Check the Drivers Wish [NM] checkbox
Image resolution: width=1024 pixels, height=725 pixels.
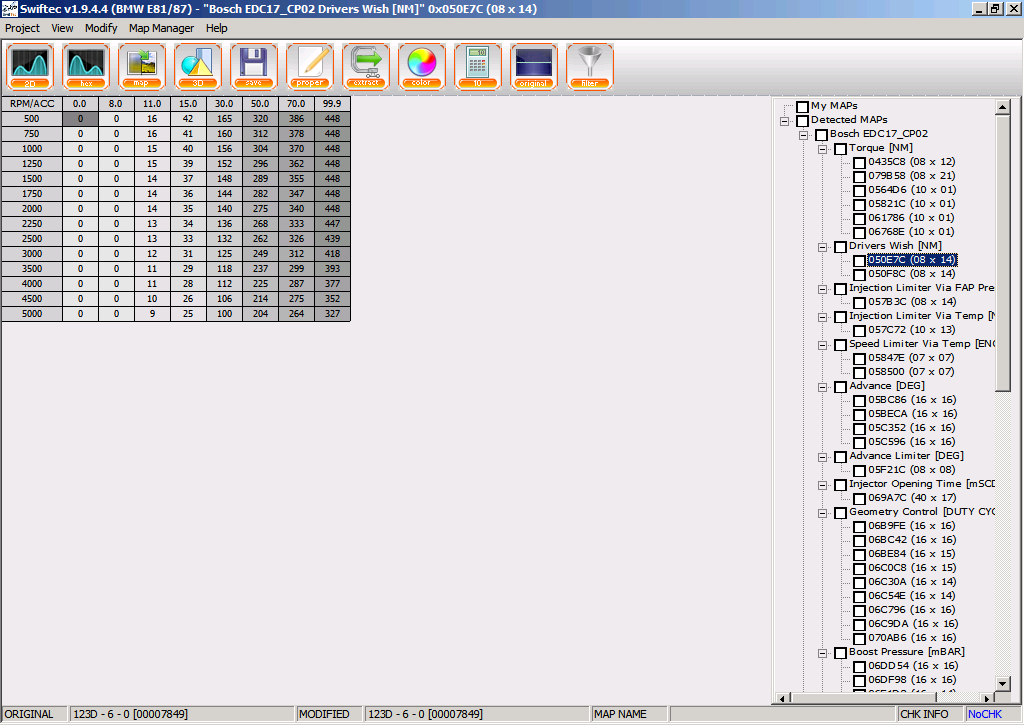pos(840,247)
